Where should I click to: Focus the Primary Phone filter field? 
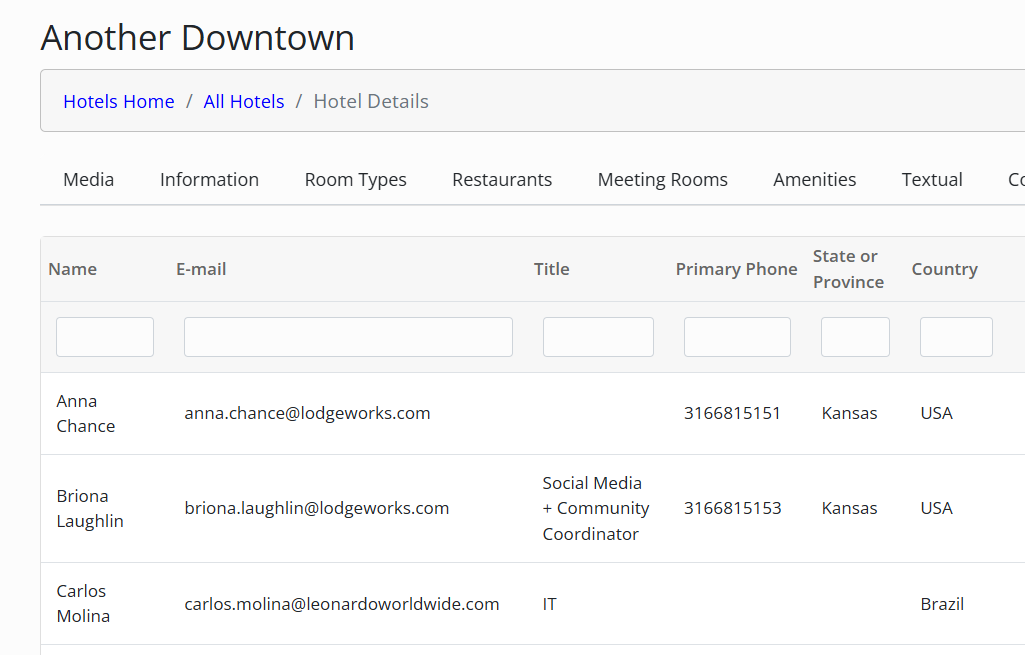coord(737,337)
